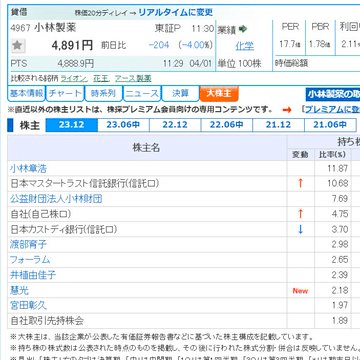Click the 小林製薬の取引 blue button

[x=333, y=94]
